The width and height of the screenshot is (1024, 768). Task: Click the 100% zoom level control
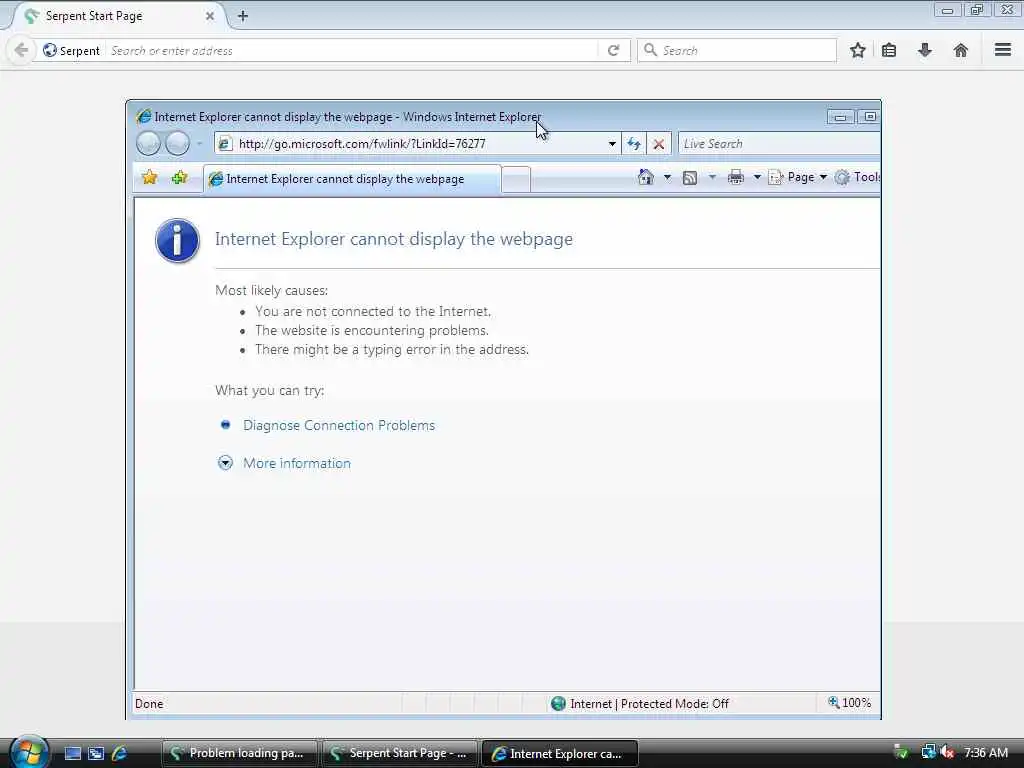click(850, 703)
